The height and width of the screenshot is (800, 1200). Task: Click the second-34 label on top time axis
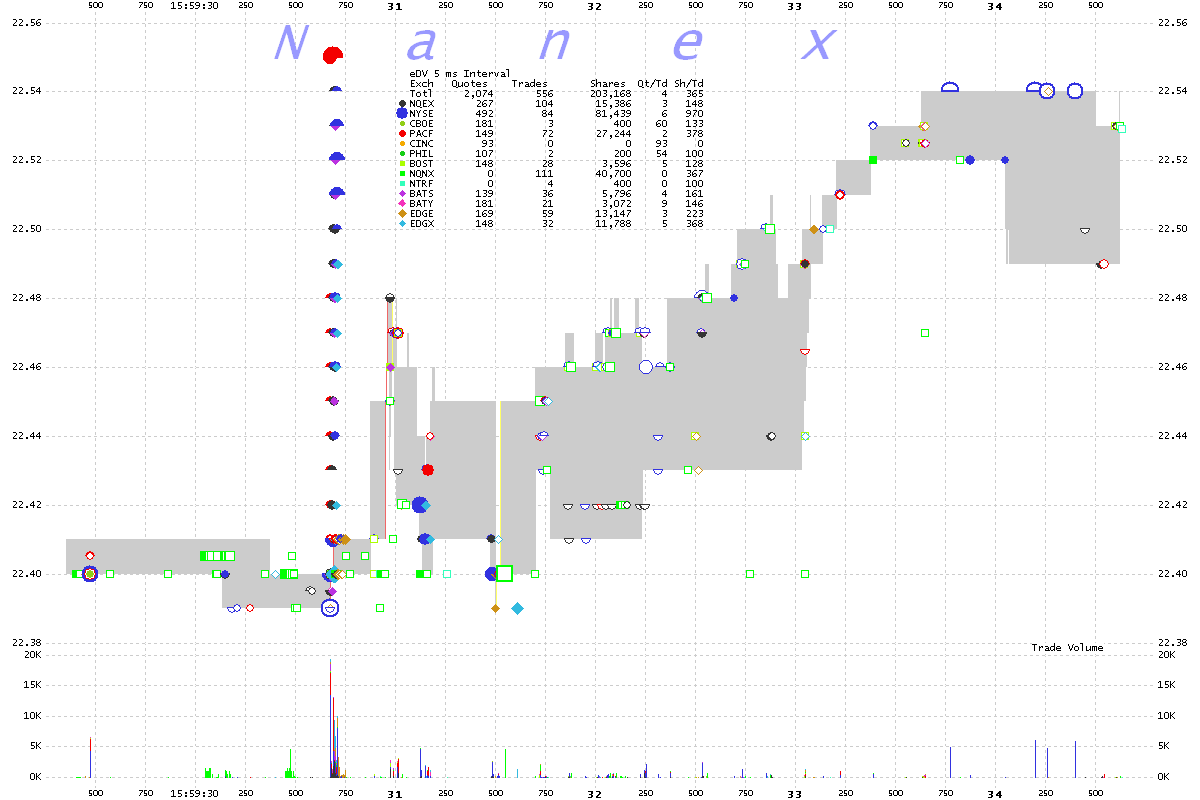[x=994, y=6]
